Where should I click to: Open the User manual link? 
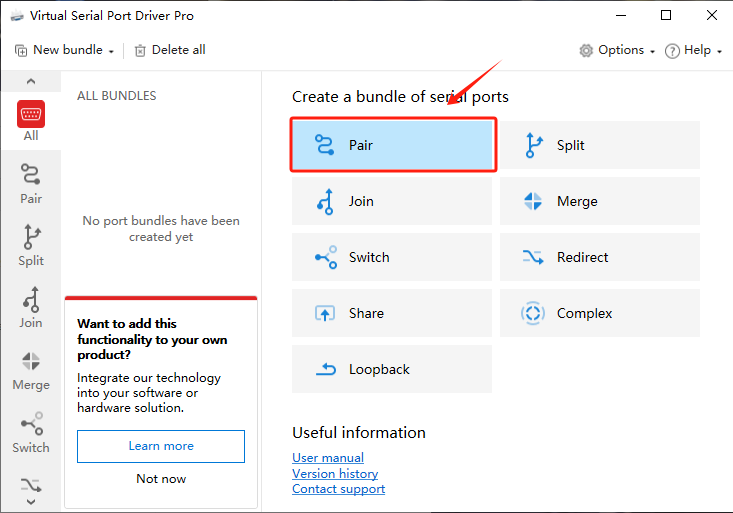point(328,458)
